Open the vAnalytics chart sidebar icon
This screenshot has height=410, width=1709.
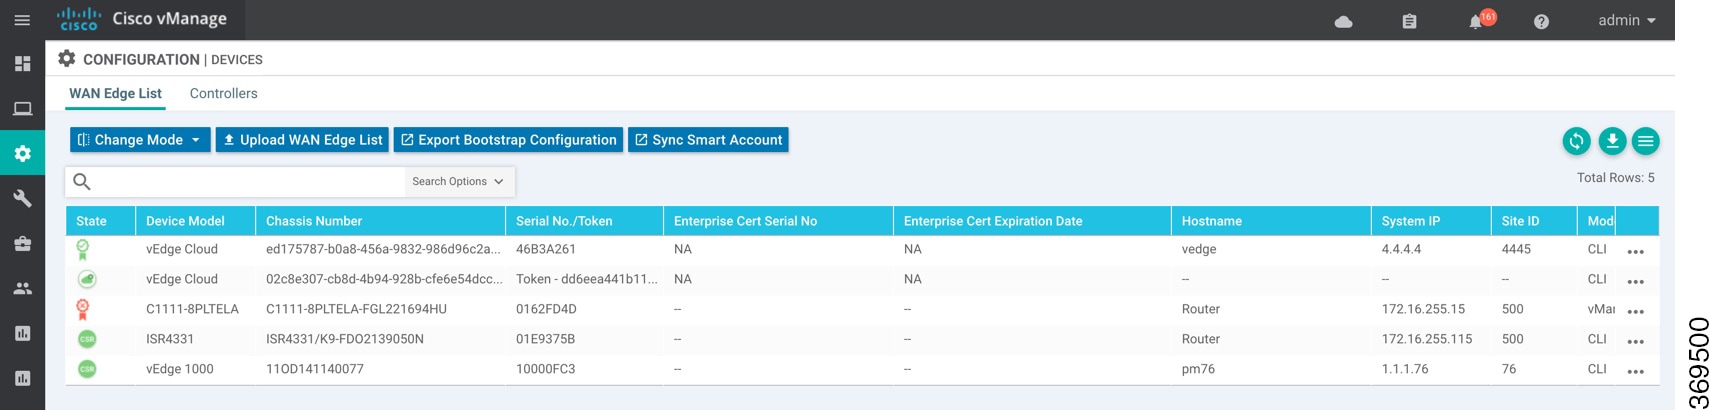[22, 333]
